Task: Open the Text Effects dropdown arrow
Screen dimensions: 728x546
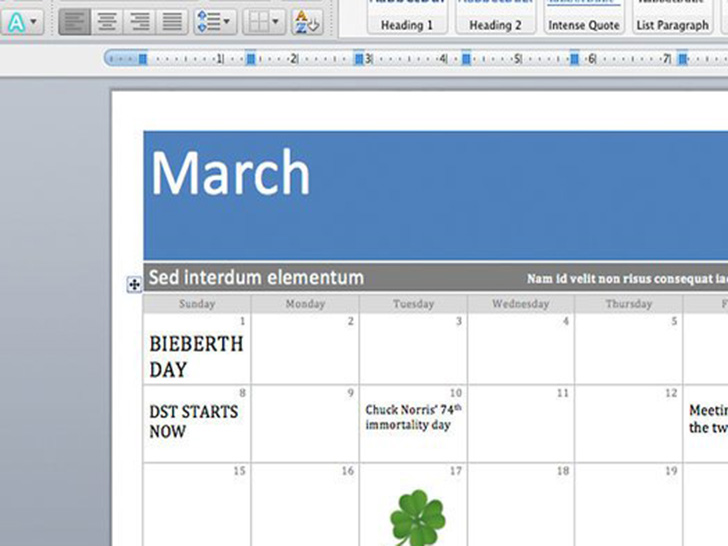Action: [33, 21]
